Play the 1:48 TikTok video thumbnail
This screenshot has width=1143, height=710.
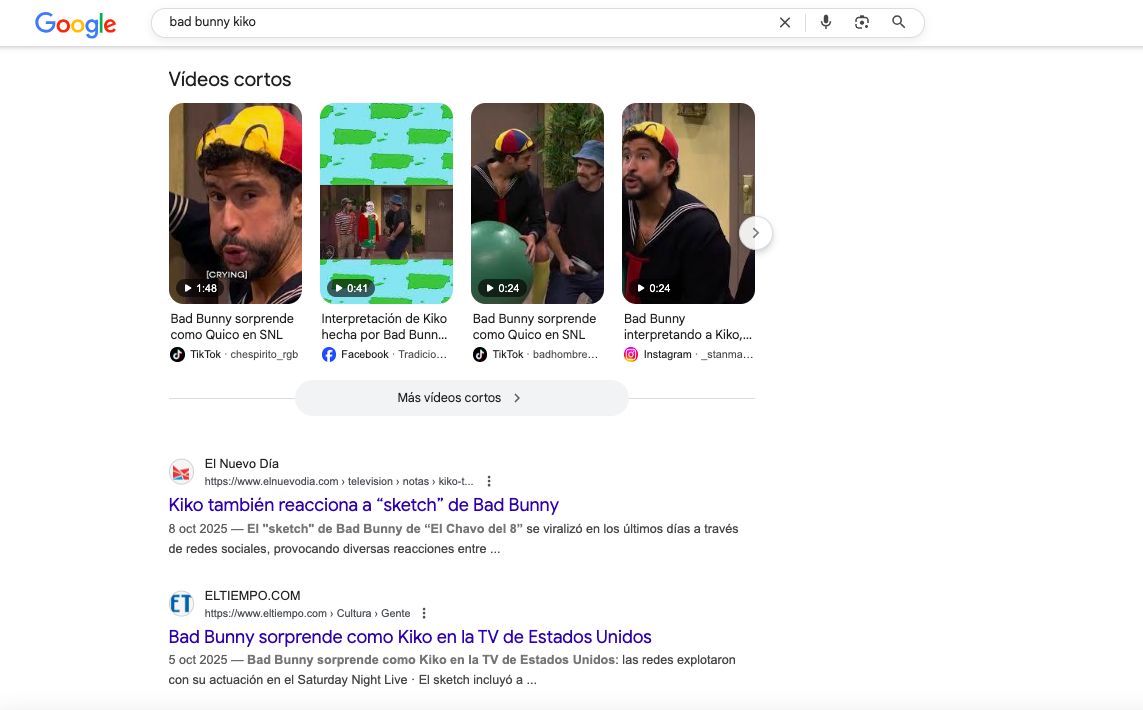(x=235, y=203)
